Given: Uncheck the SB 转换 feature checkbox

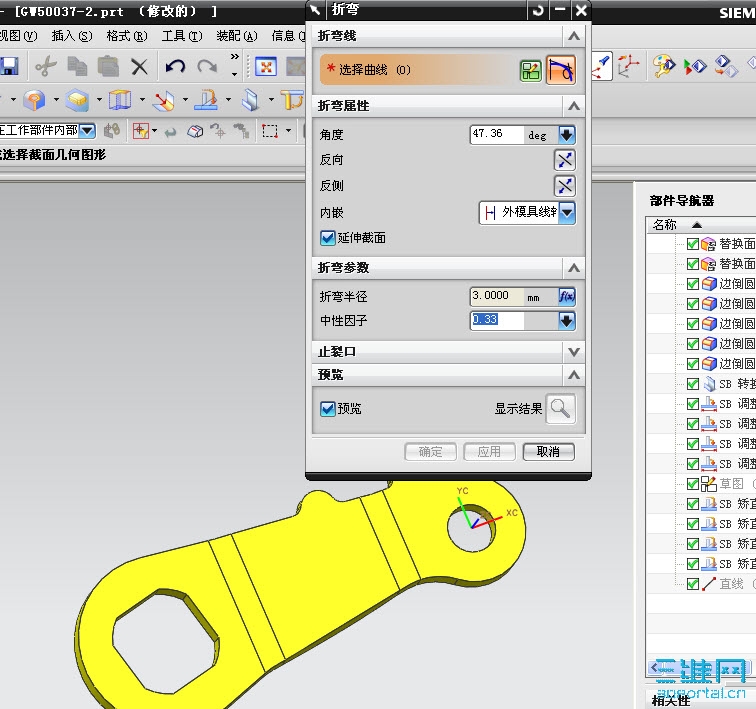Looking at the screenshot, I should point(693,384).
